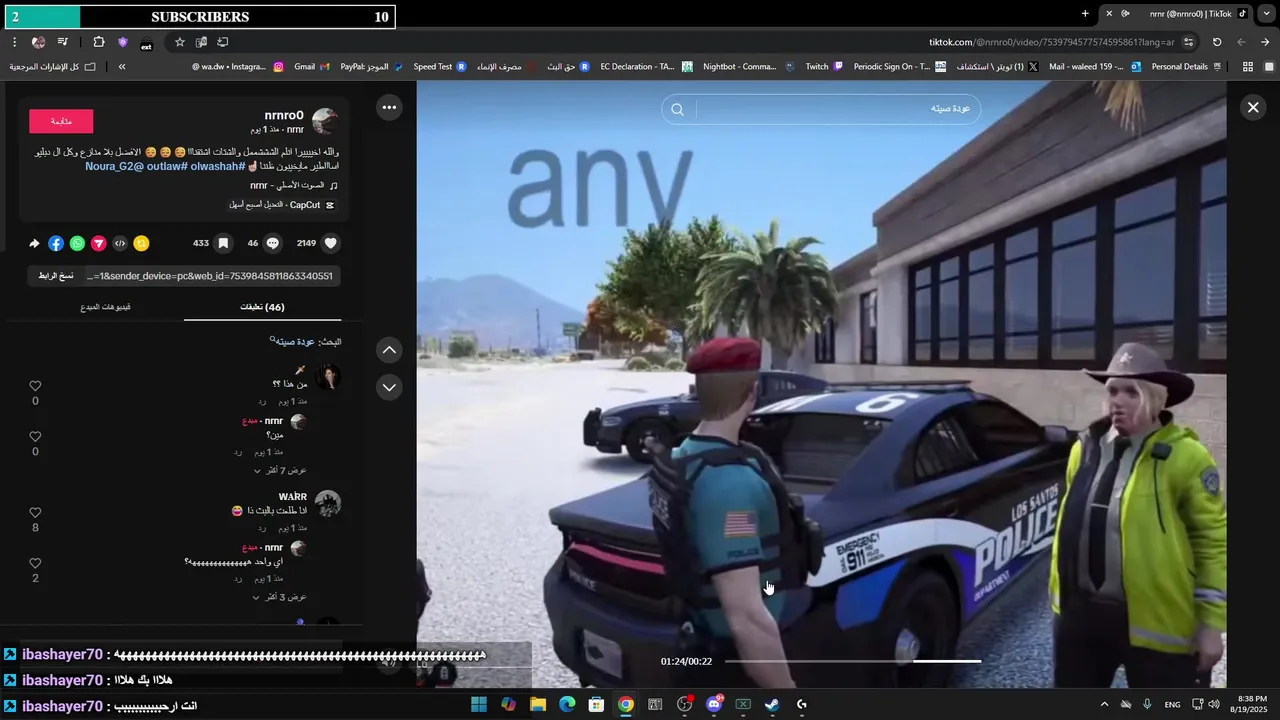This screenshot has width=1280, height=720.
Task: Open the Twitch bookmark
Action: coord(825,67)
